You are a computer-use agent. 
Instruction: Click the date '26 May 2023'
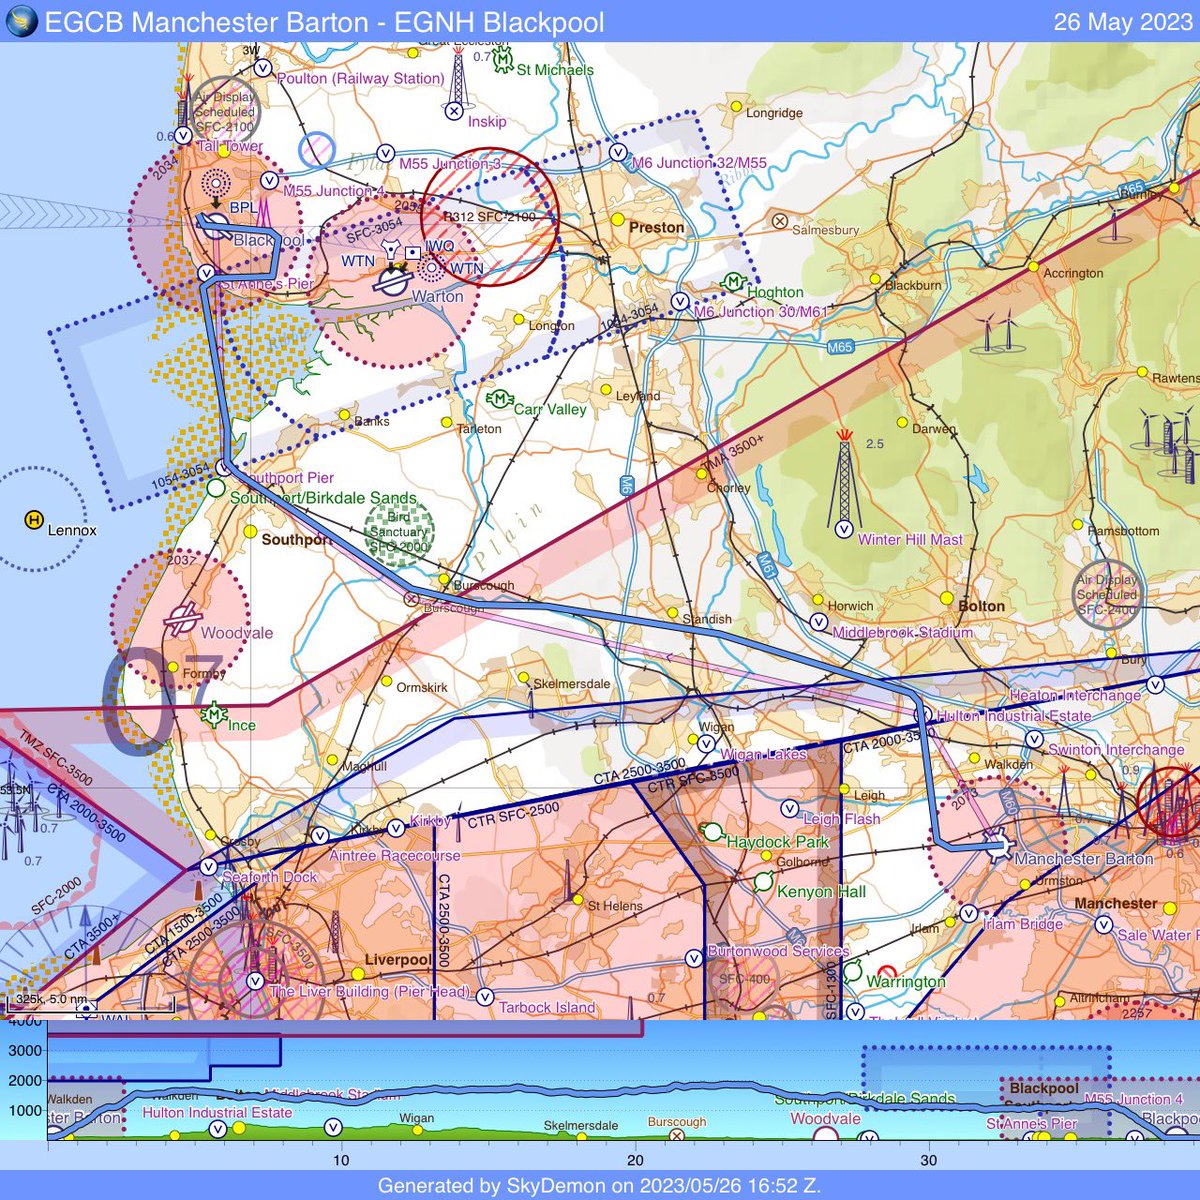(1123, 22)
